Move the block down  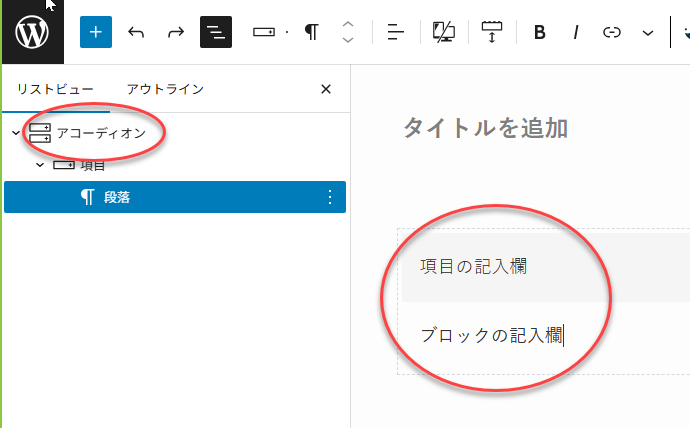(x=347, y=40)
